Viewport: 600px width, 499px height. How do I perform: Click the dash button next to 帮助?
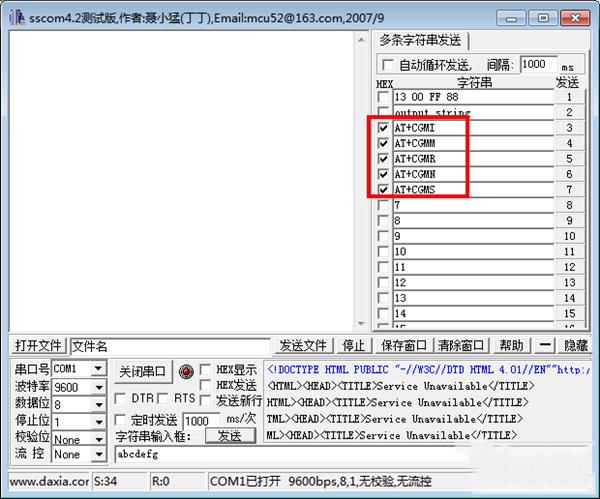pos(545,346)
